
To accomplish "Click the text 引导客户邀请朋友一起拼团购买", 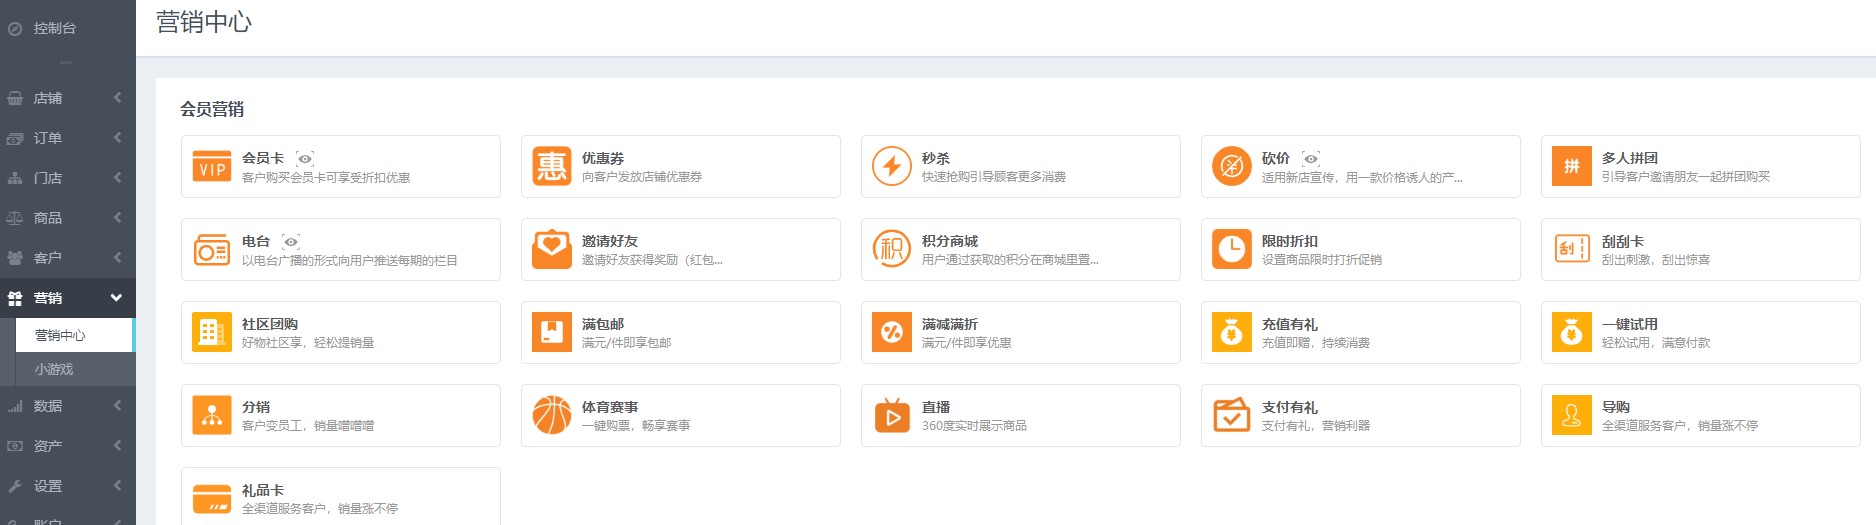I will [x=1686, y=176].
